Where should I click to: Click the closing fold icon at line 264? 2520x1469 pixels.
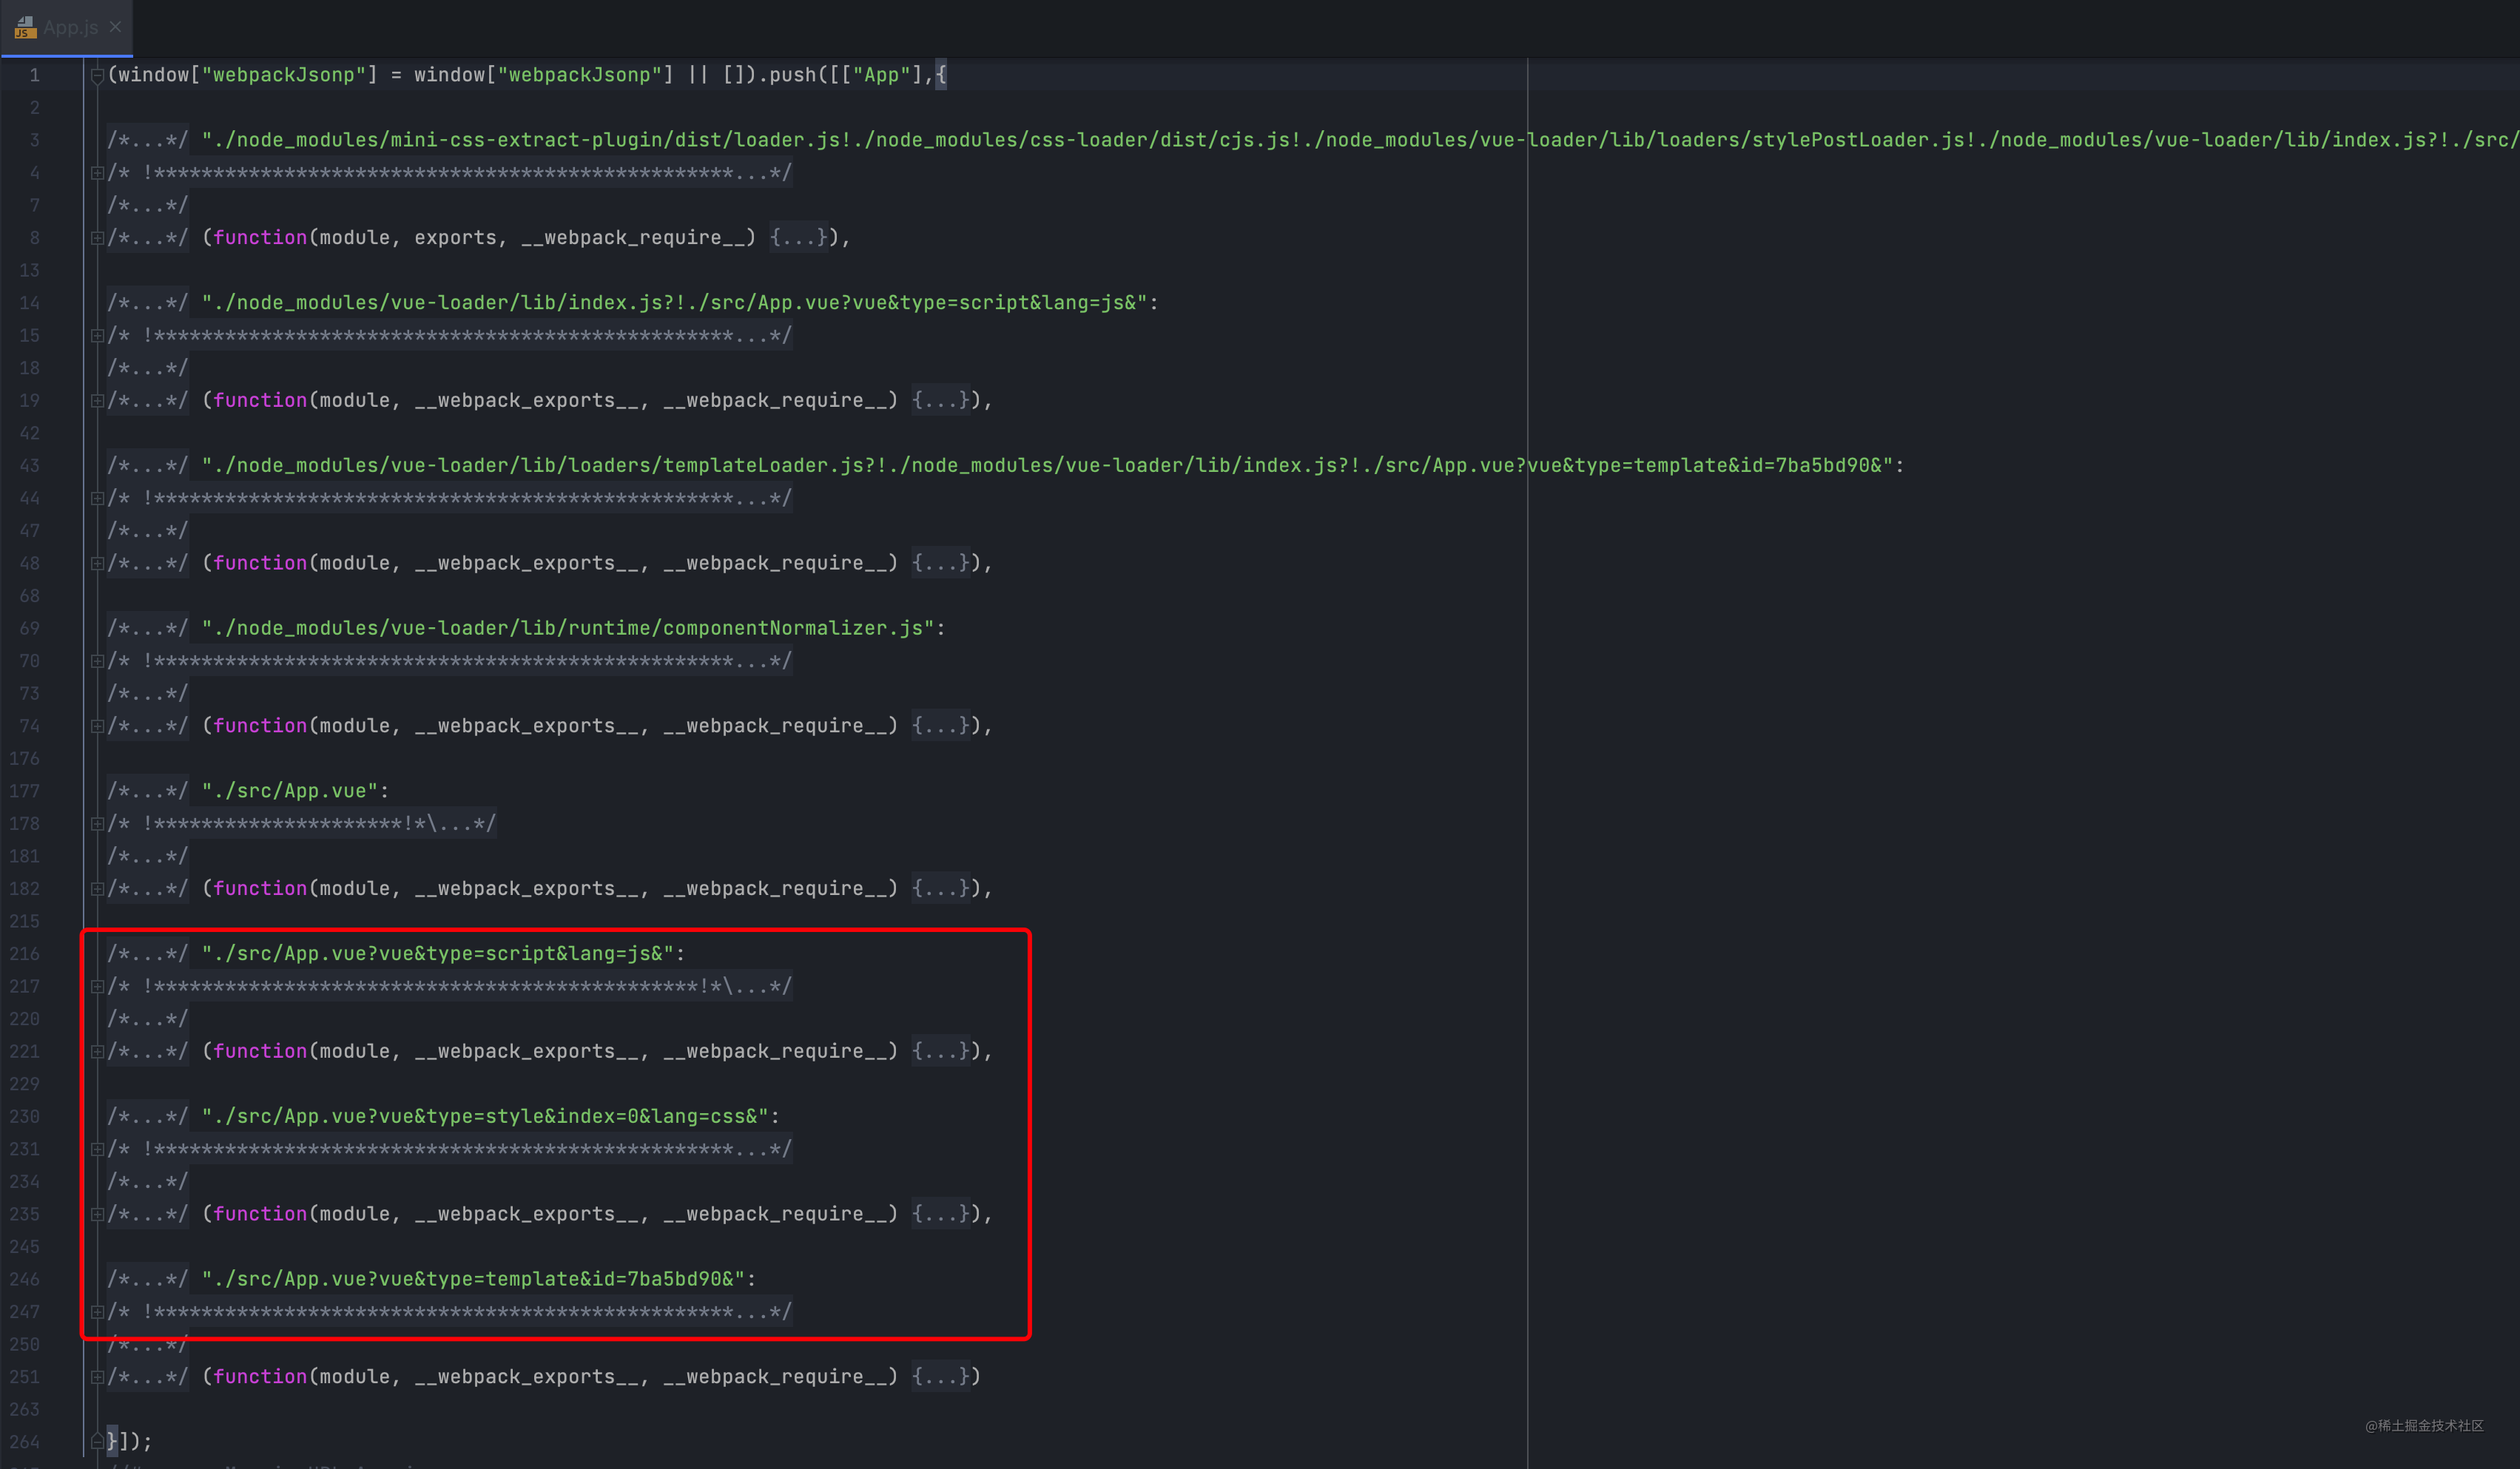point(97,1441)
